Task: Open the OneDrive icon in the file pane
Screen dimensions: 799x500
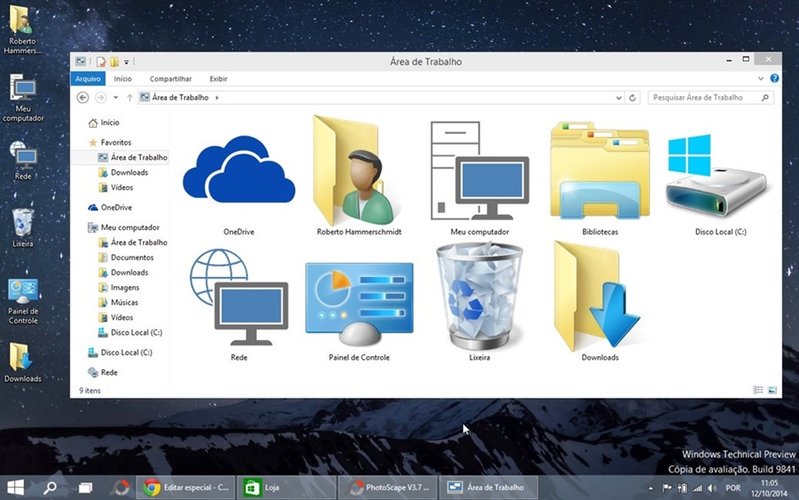Action: click(x=239, y=169)
